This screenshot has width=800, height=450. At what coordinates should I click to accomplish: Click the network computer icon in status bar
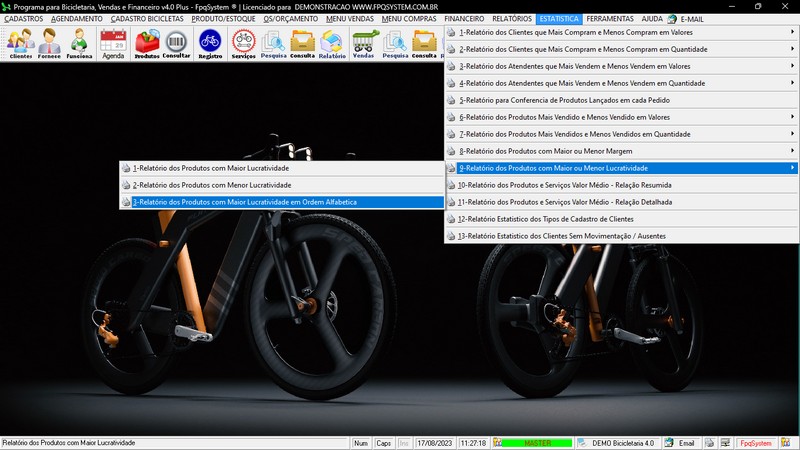tap(725, 443)
